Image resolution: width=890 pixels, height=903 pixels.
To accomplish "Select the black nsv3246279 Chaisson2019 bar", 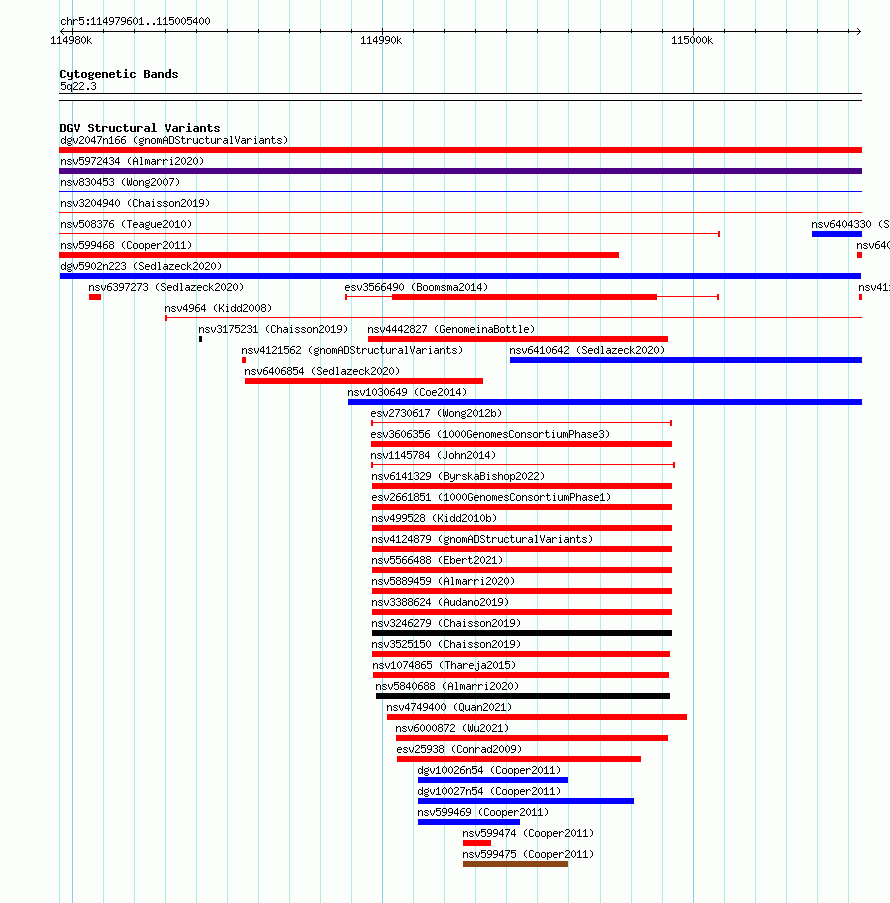I will click(x=521, y=633).
